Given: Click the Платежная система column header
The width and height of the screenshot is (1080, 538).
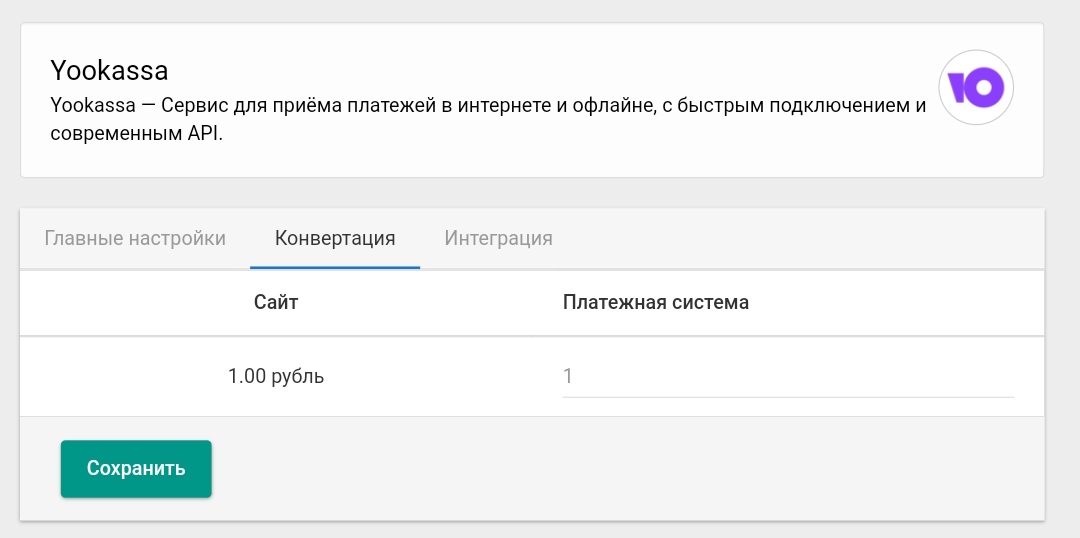Looking at the screenshot, I should point(656,302).
